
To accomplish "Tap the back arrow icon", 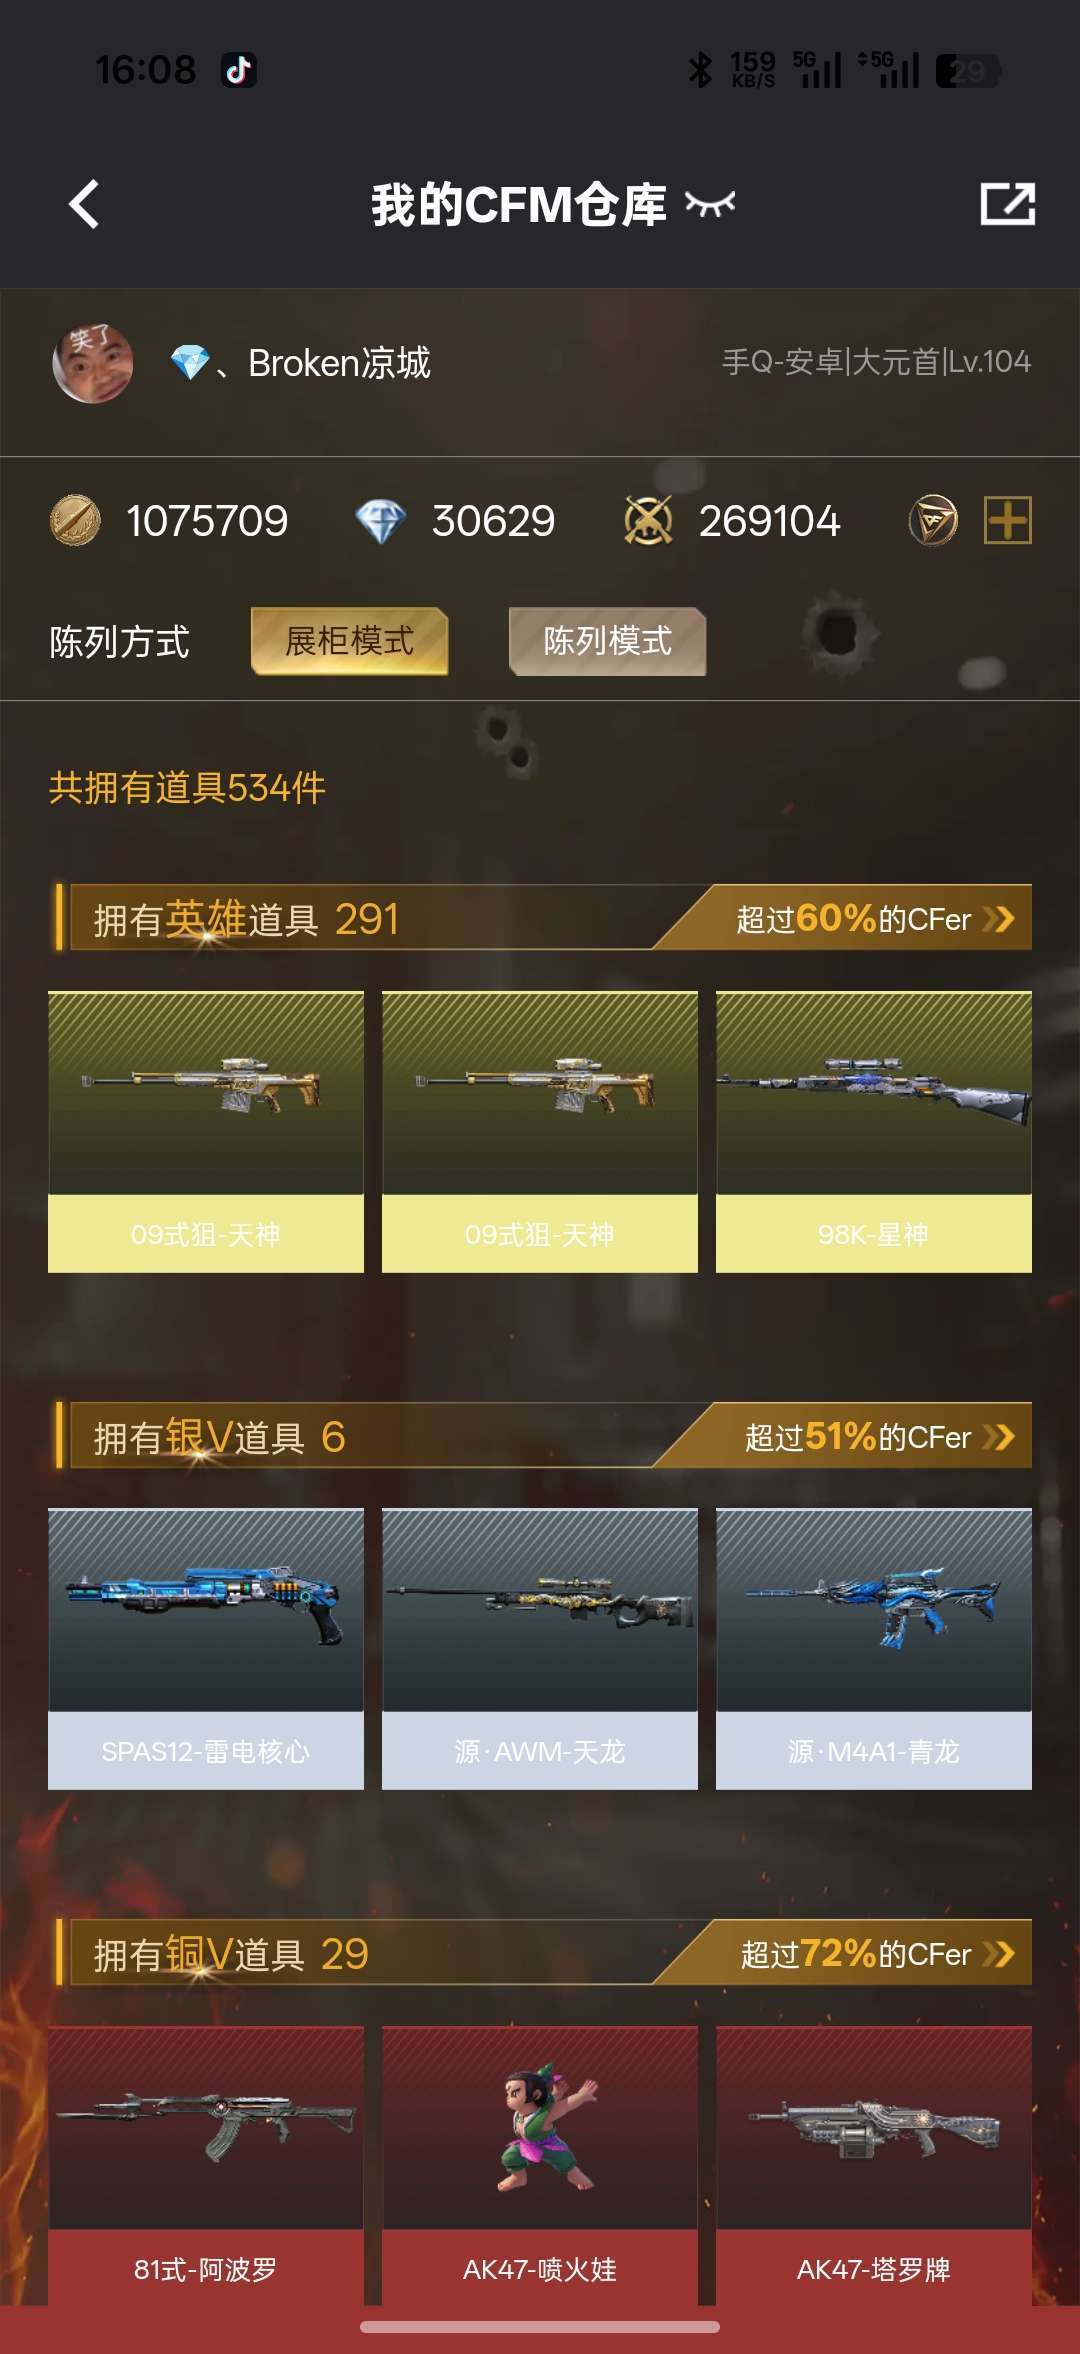I will 85,205.
